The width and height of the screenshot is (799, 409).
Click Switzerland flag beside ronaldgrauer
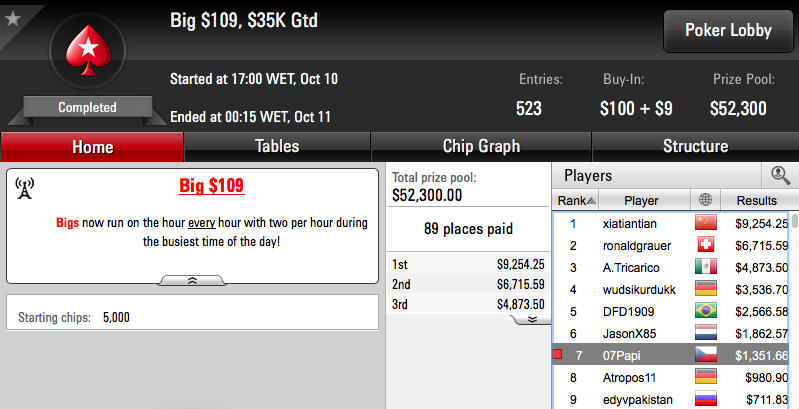[706, 245]
